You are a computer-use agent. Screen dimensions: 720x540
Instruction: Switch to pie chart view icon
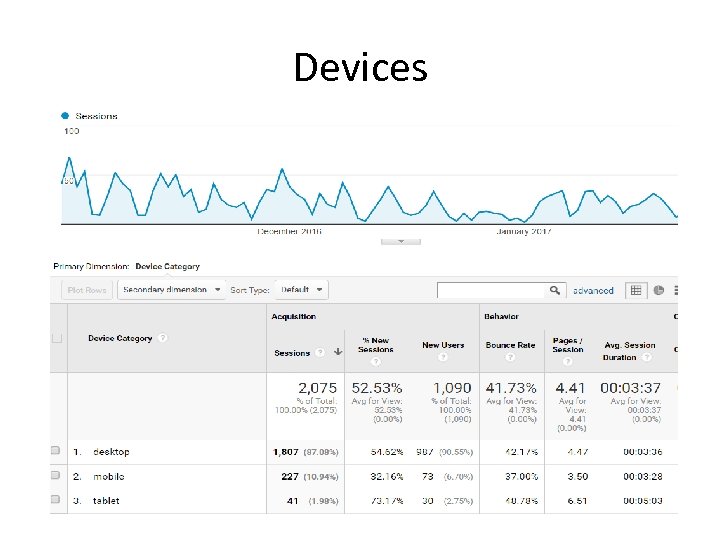tap(659, 290)
